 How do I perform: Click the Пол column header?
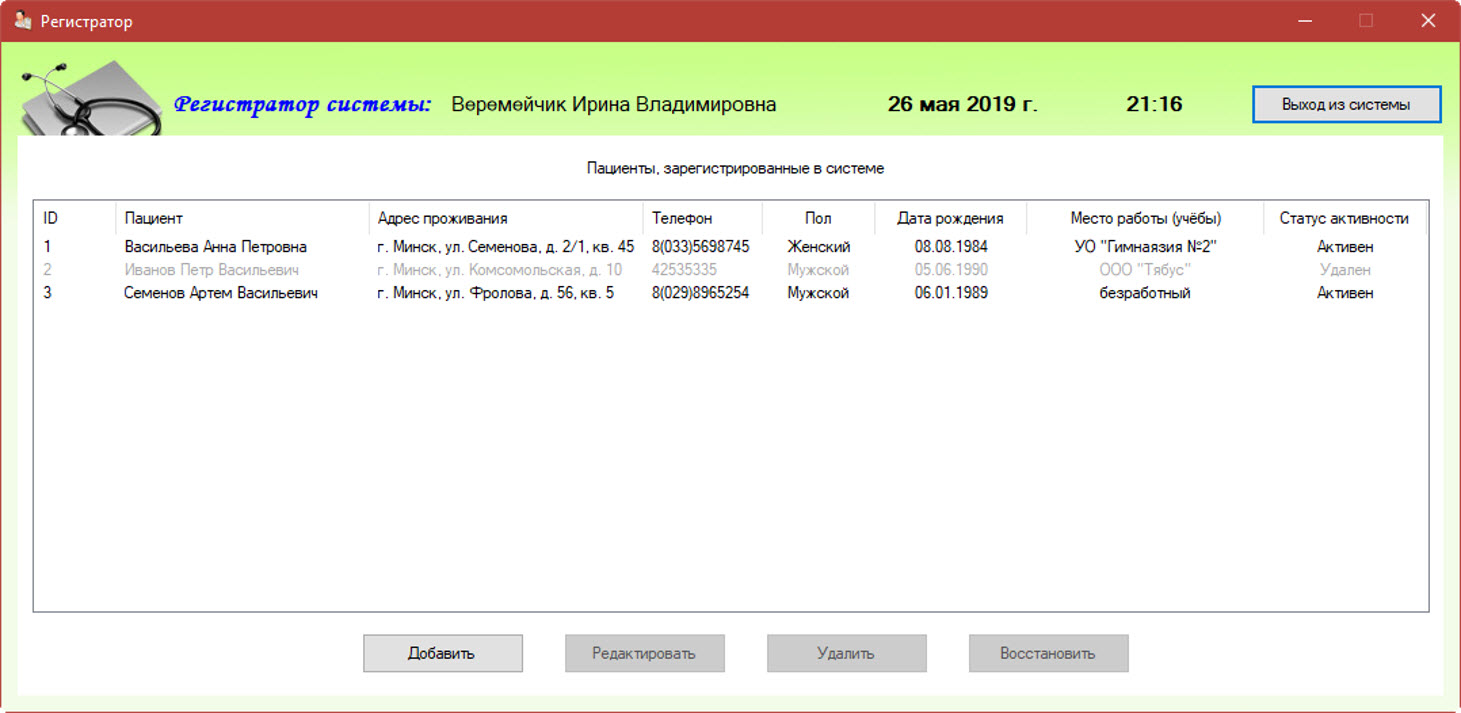pyautogui.click(x=817, y=217)
